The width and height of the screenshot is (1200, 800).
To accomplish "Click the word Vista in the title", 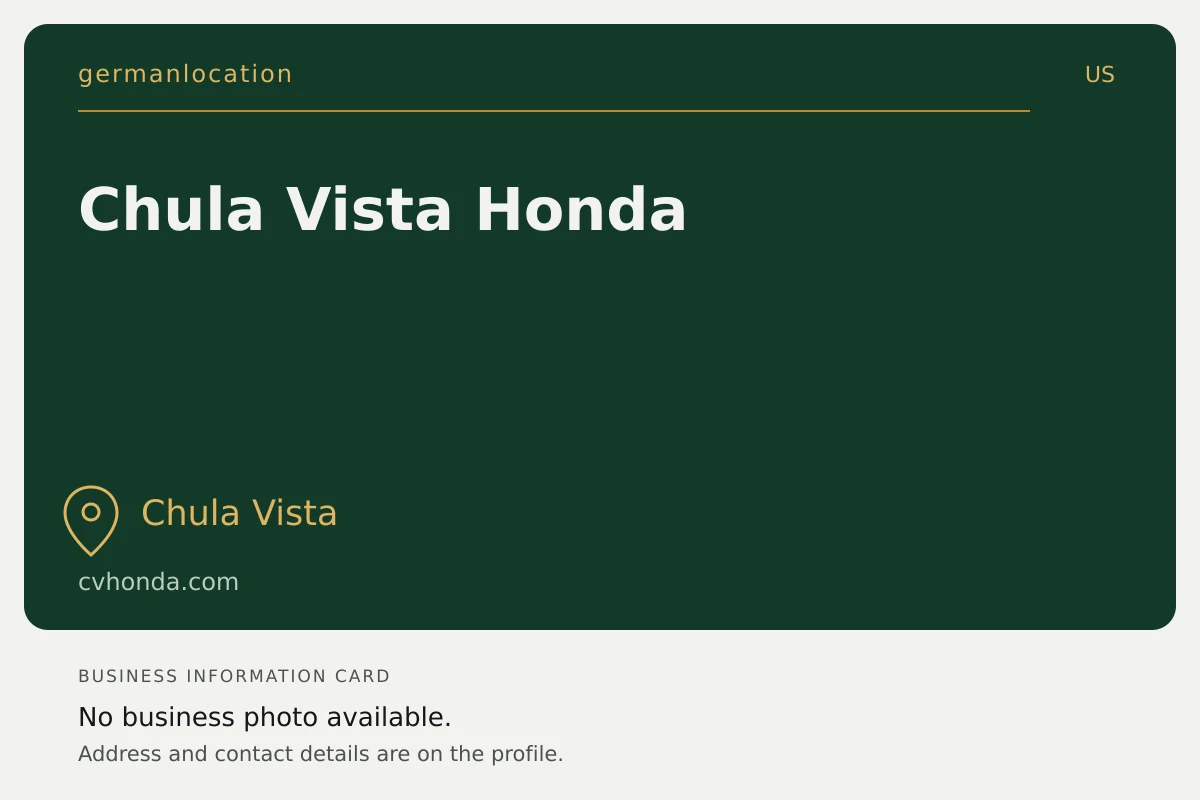I will pos(369,210).
